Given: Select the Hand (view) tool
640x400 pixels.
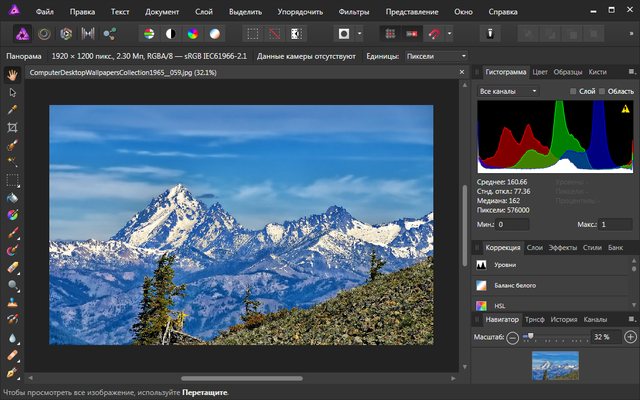Looking at the screenshot, I should click(11, 74).
